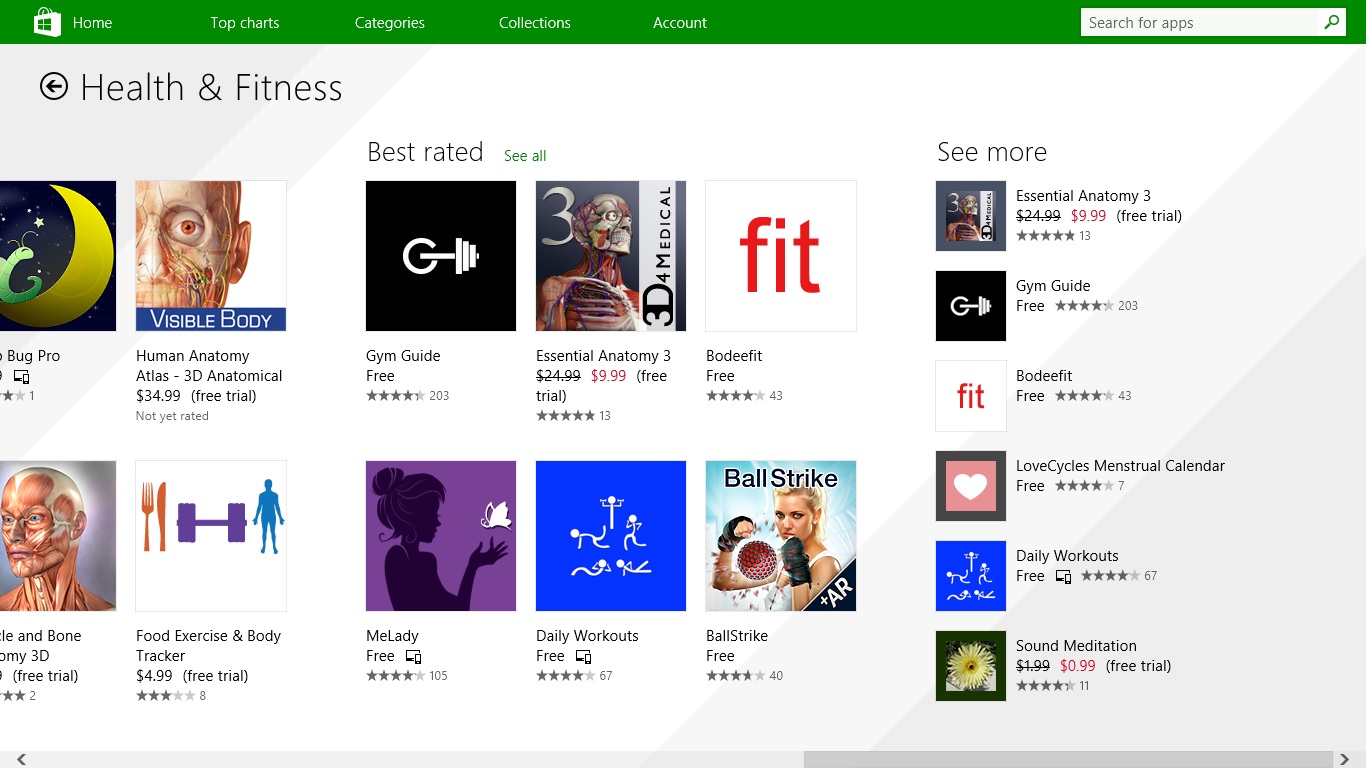
Task: Click the $9.99 price in Essential Anatomy list row
Action: [1089, 216]
